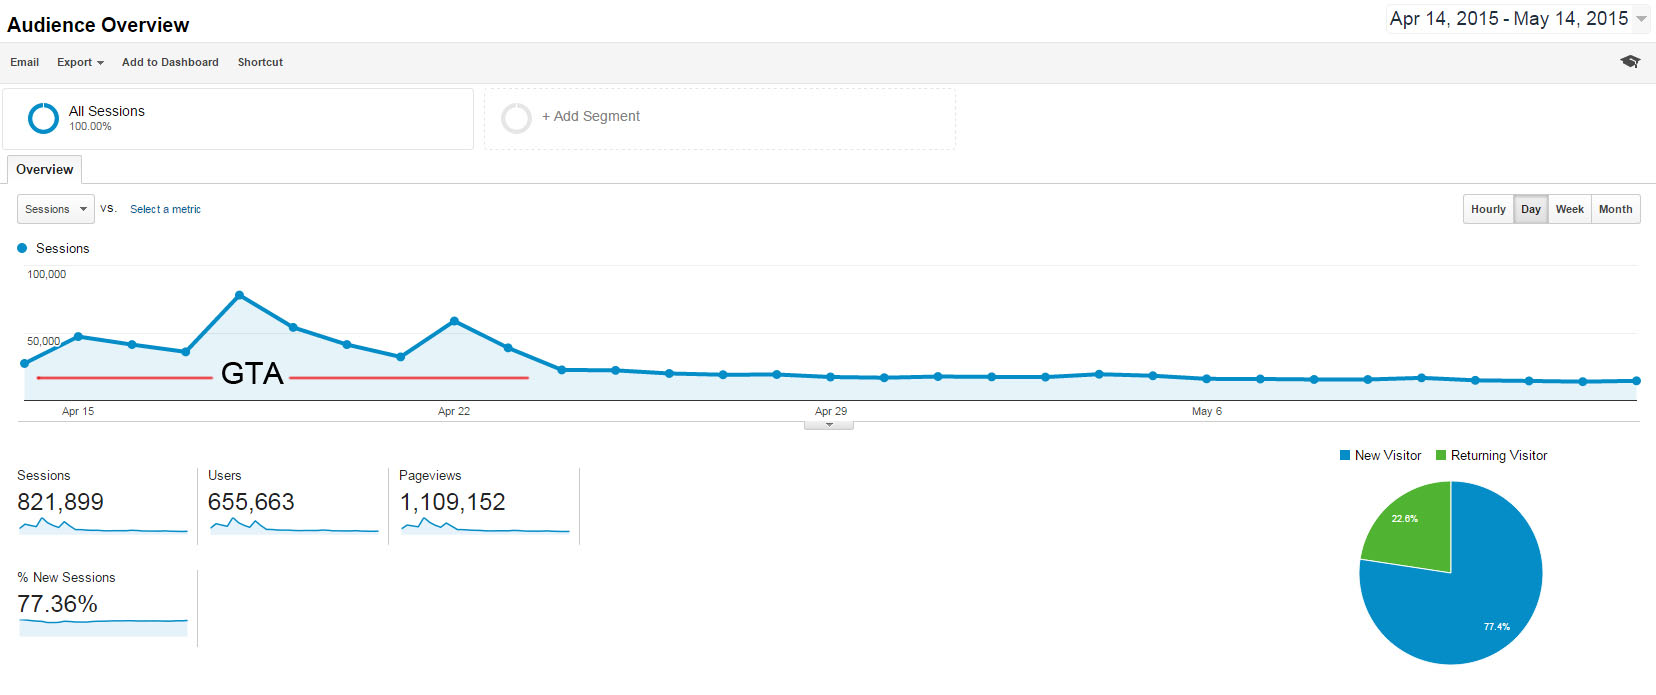Image resolution: width=1656 pixels, height=695 pixels.
Task: Click the graduation cap education icon
Action: [x=1630, y=62]
